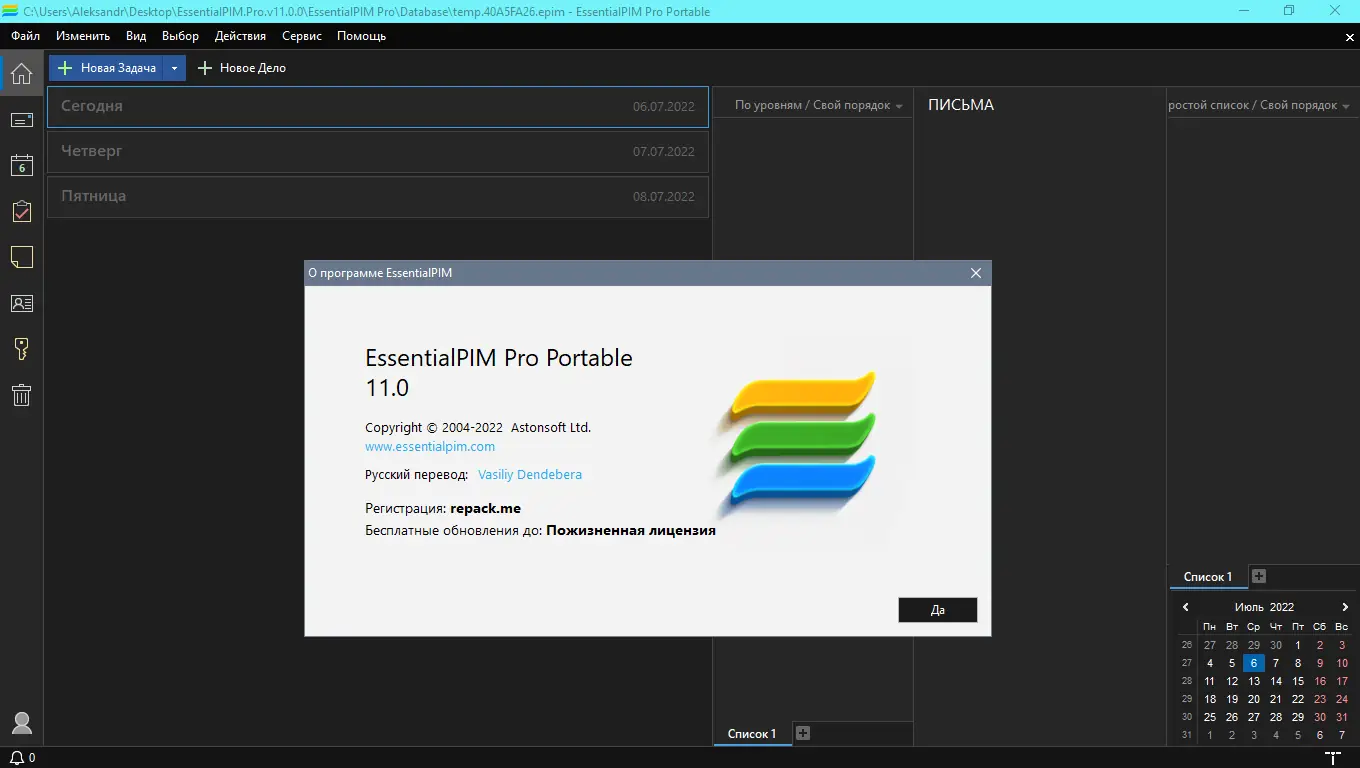
Task: Close the database using the menu bar X
Action: 1349,37
